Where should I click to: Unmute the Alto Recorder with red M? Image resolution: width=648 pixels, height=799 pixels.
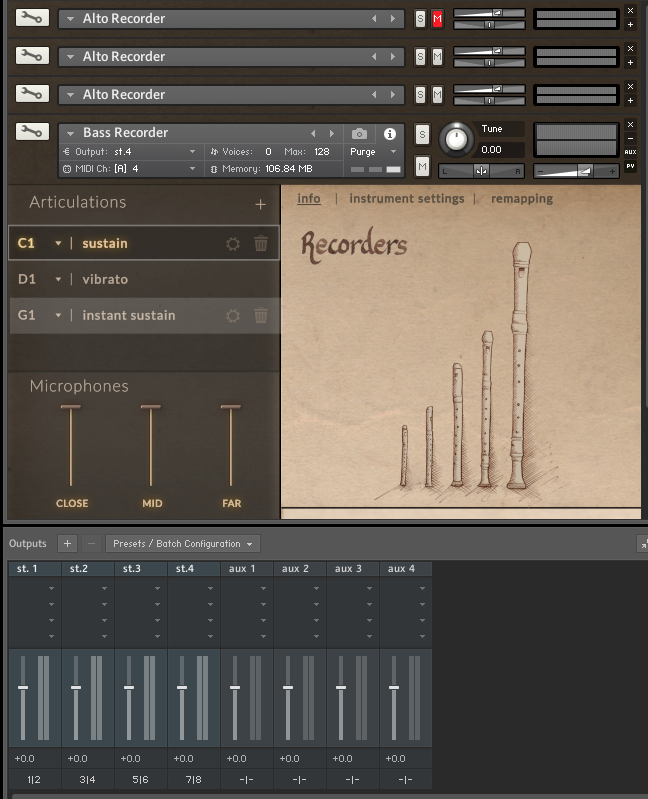437,19
